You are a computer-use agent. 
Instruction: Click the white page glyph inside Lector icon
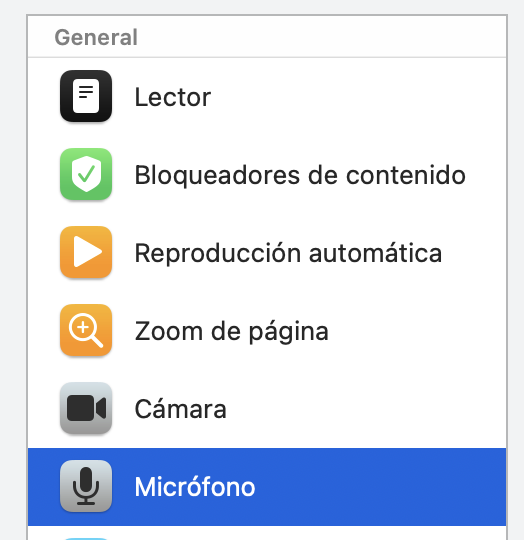coord(86,96)
